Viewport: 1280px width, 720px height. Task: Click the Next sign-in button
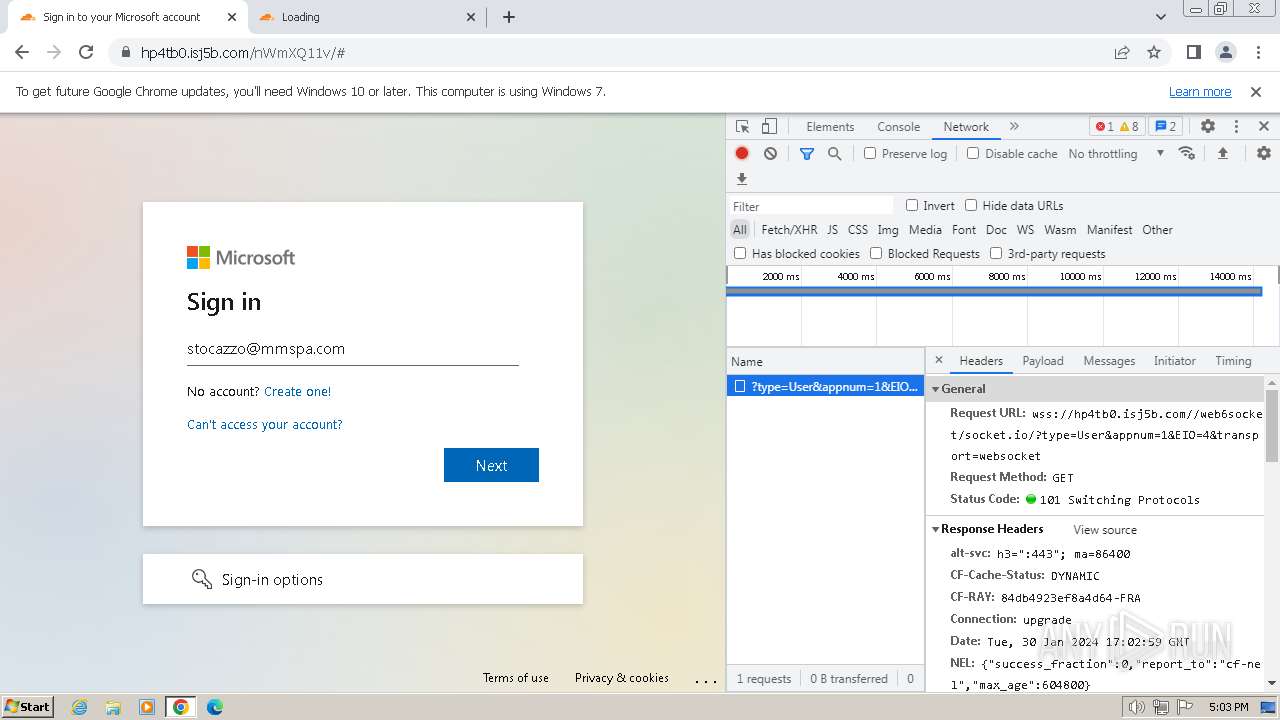pos(491,465)
